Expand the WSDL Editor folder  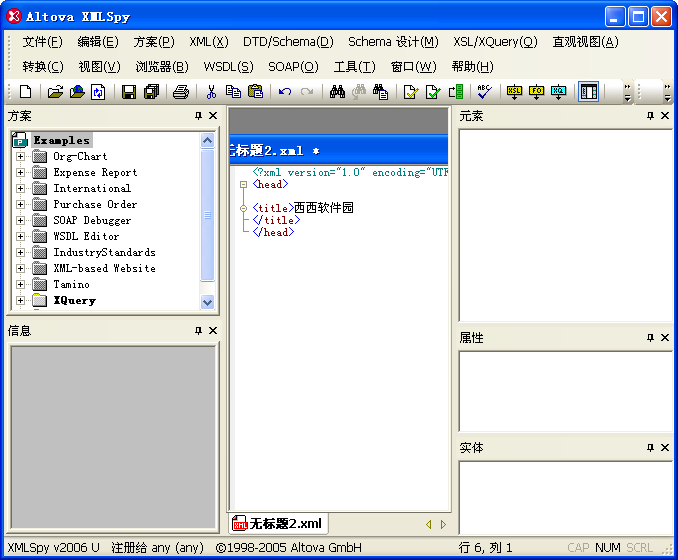tap(20, 237)
